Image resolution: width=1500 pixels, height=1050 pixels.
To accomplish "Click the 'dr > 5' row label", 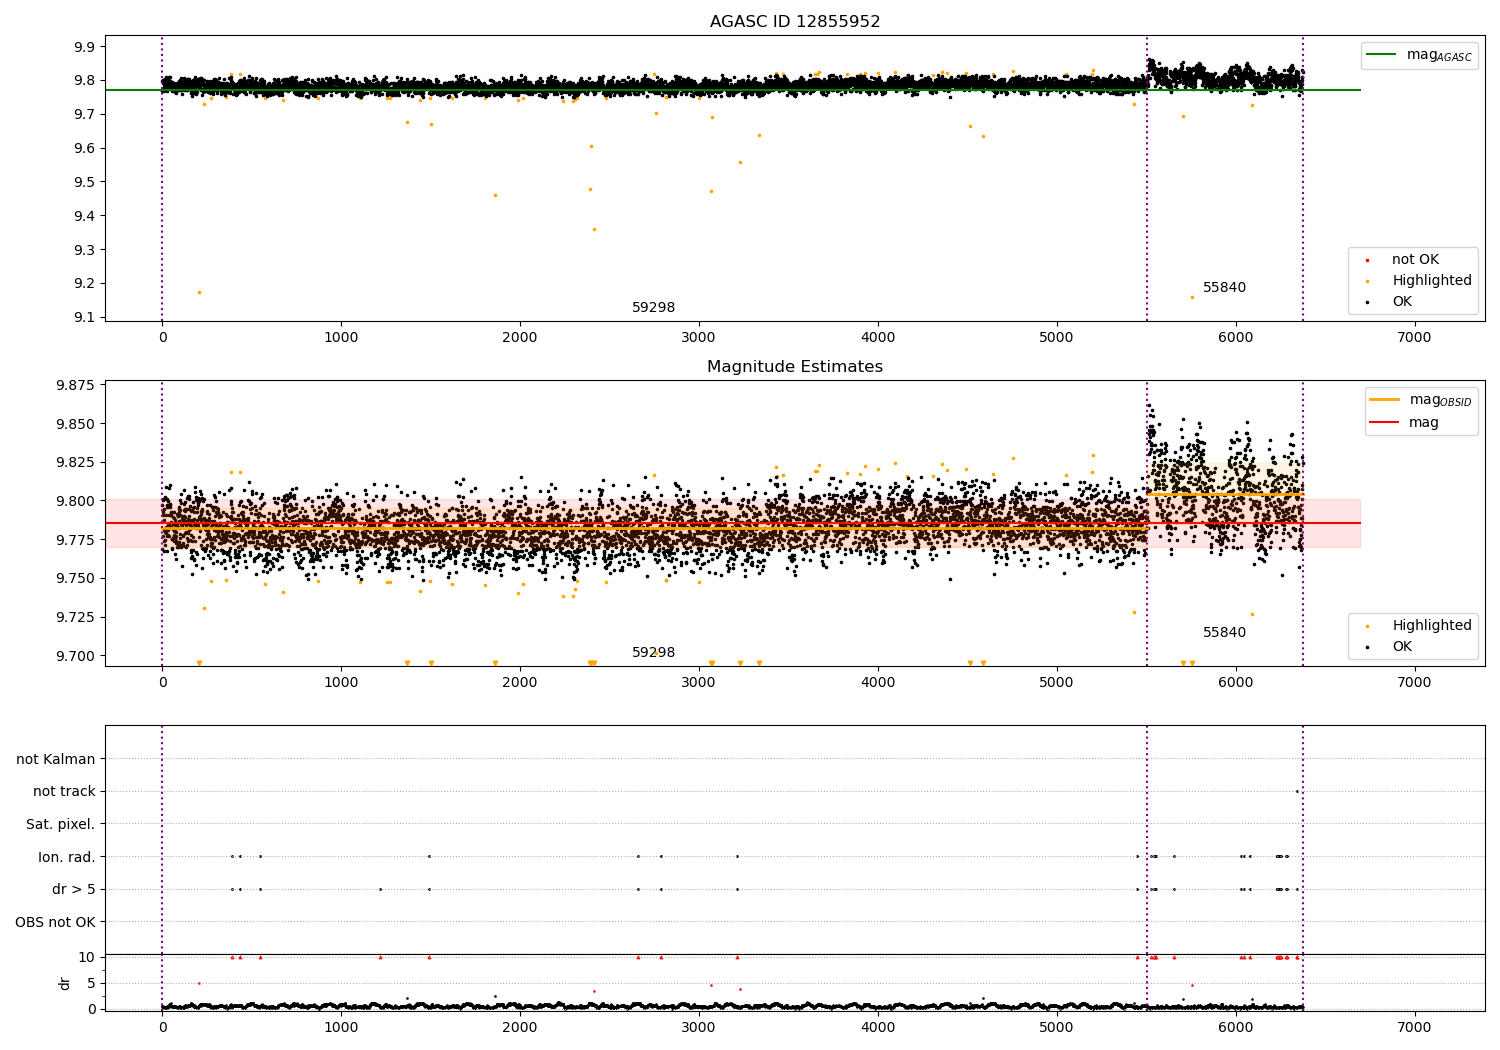I will pyautogui.click(x=74, y=890).
